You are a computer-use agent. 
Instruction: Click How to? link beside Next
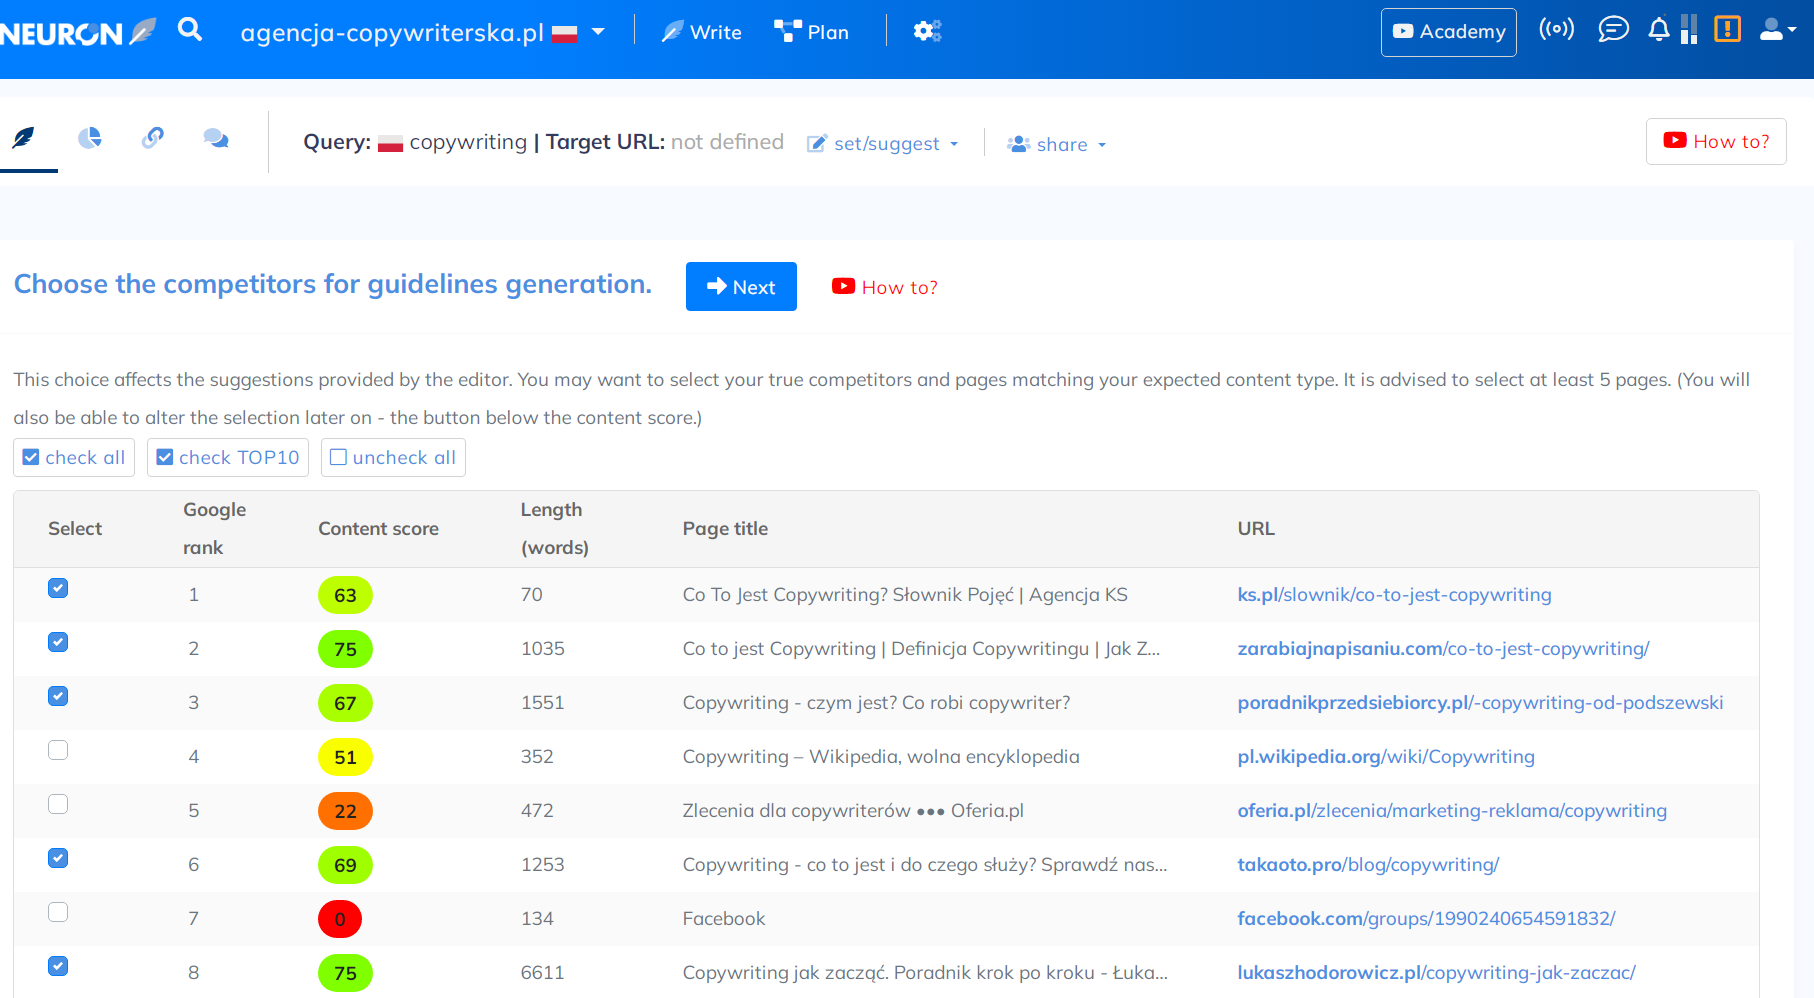pyautogui.click(x=885, y=287)
